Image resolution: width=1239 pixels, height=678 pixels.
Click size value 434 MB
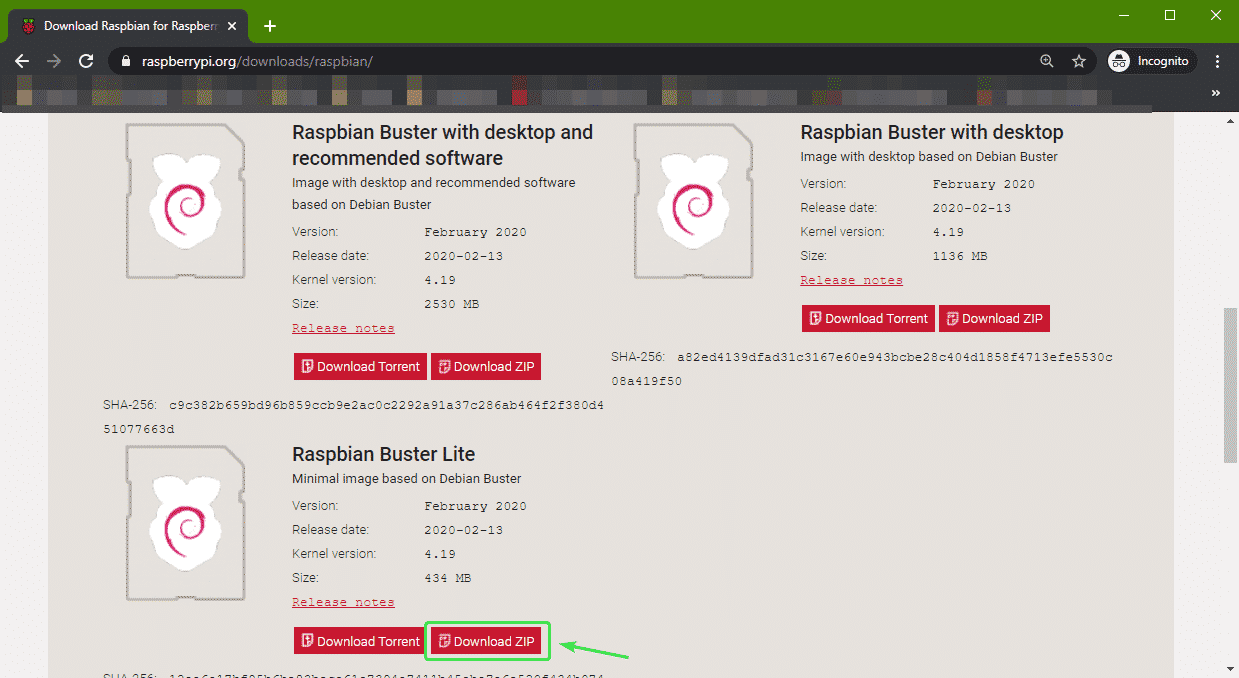click(447, 578)
